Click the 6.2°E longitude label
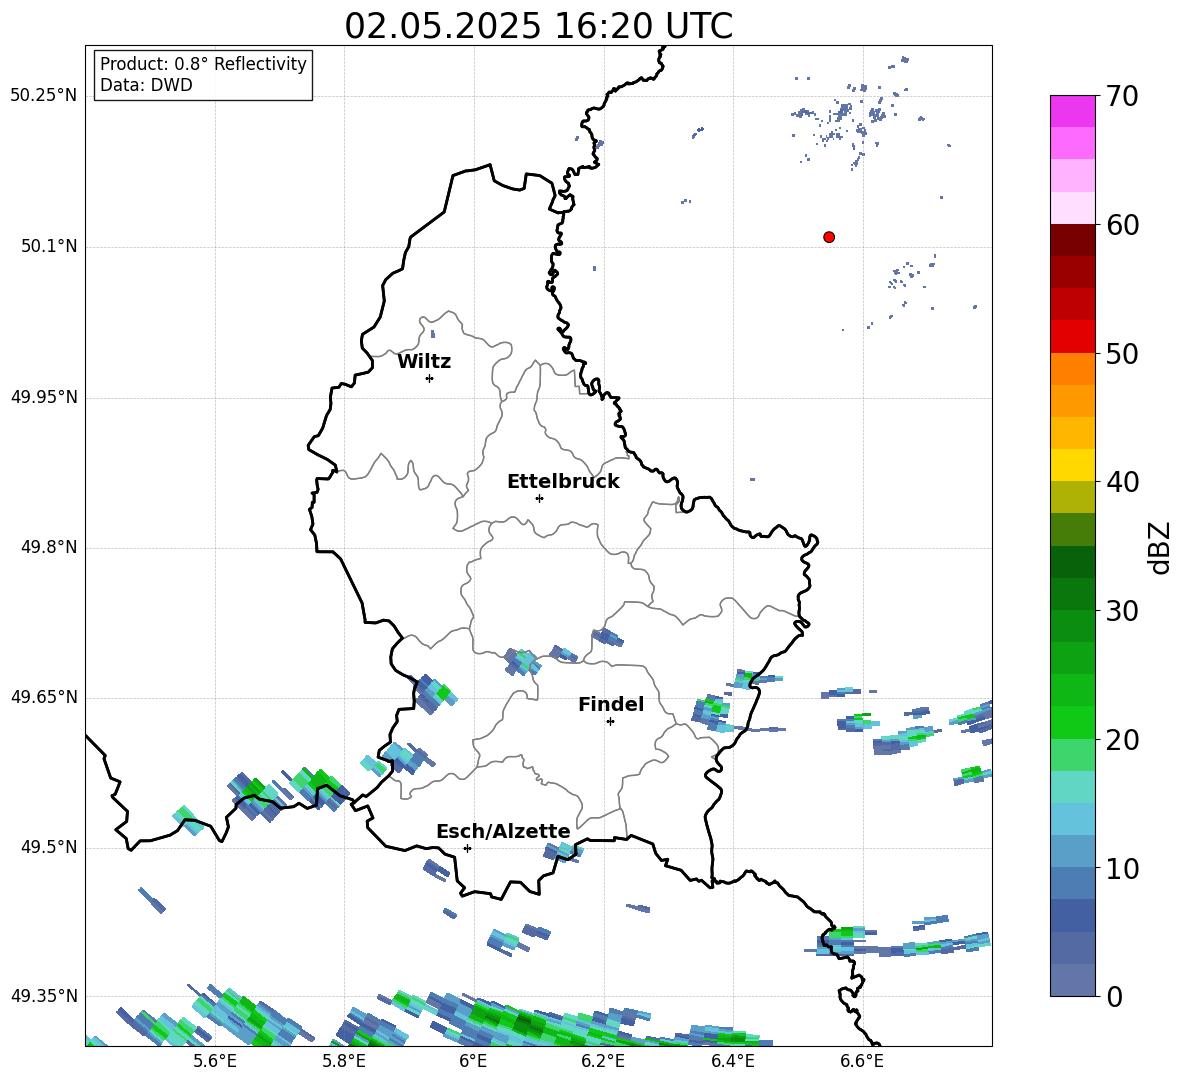 (x=603, y=1061)
